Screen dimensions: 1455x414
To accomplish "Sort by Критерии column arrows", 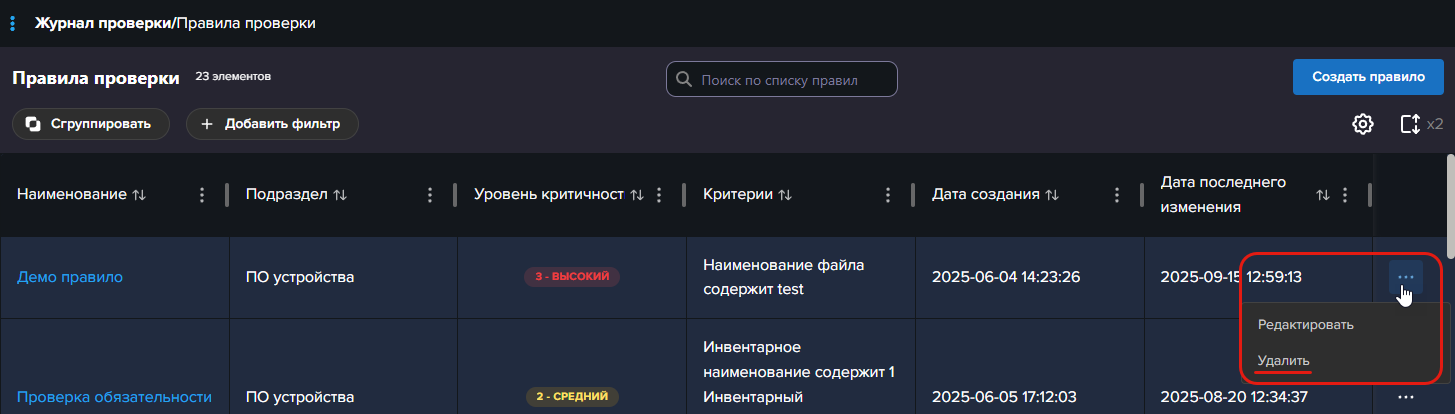I will 785,195.
